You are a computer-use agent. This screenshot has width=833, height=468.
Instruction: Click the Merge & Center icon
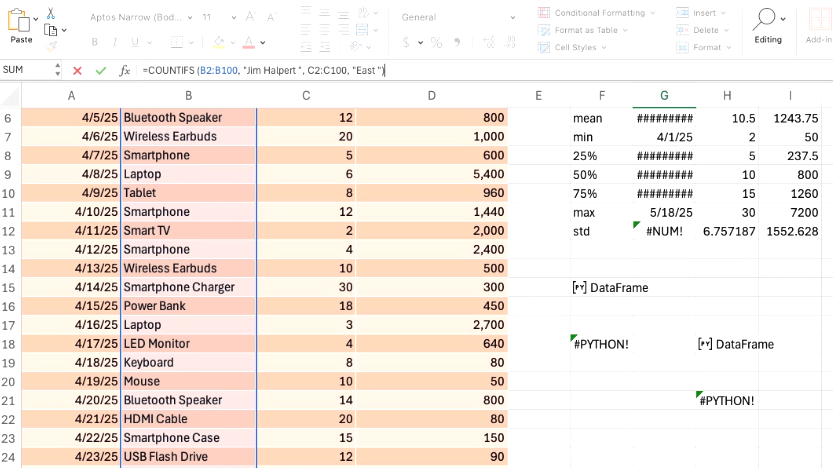[362, 30]
